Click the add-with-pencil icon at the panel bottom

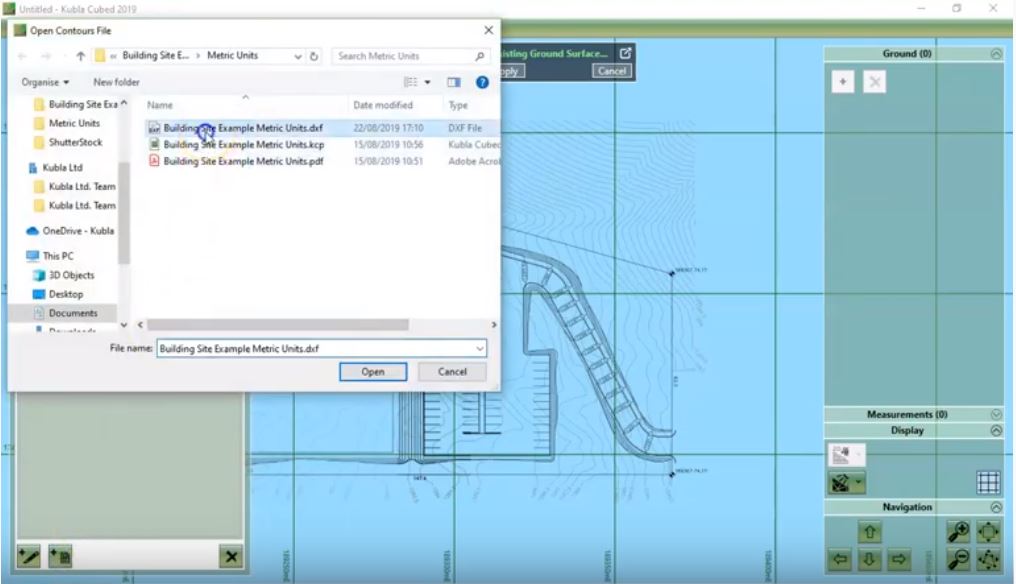pyautogui.click(x=29, y=556)
